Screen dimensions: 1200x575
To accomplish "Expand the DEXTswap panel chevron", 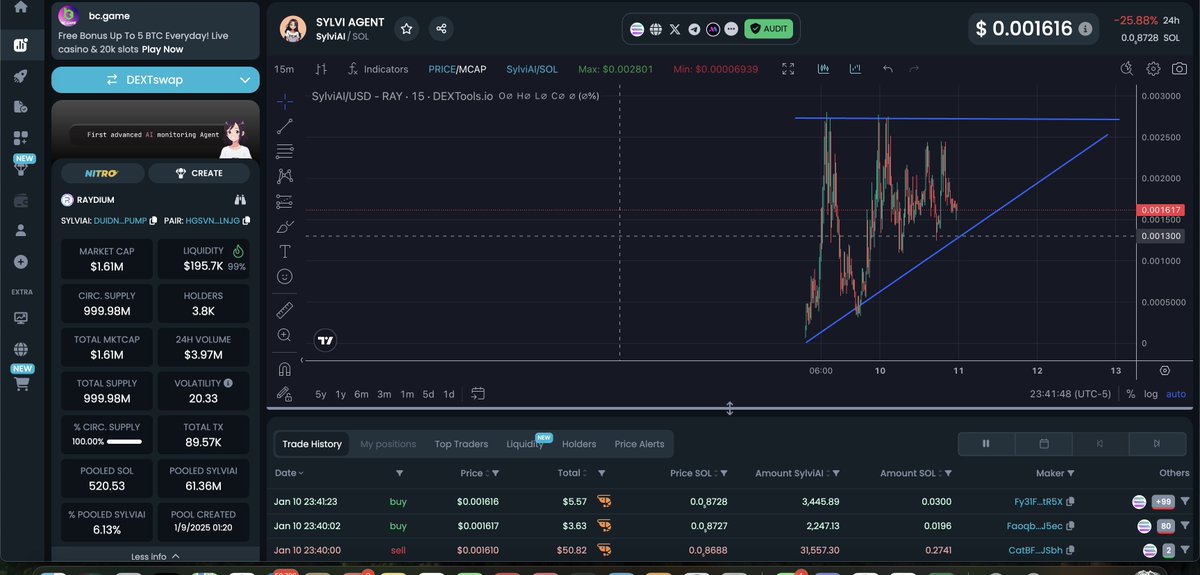I will [x=246, y=79].
